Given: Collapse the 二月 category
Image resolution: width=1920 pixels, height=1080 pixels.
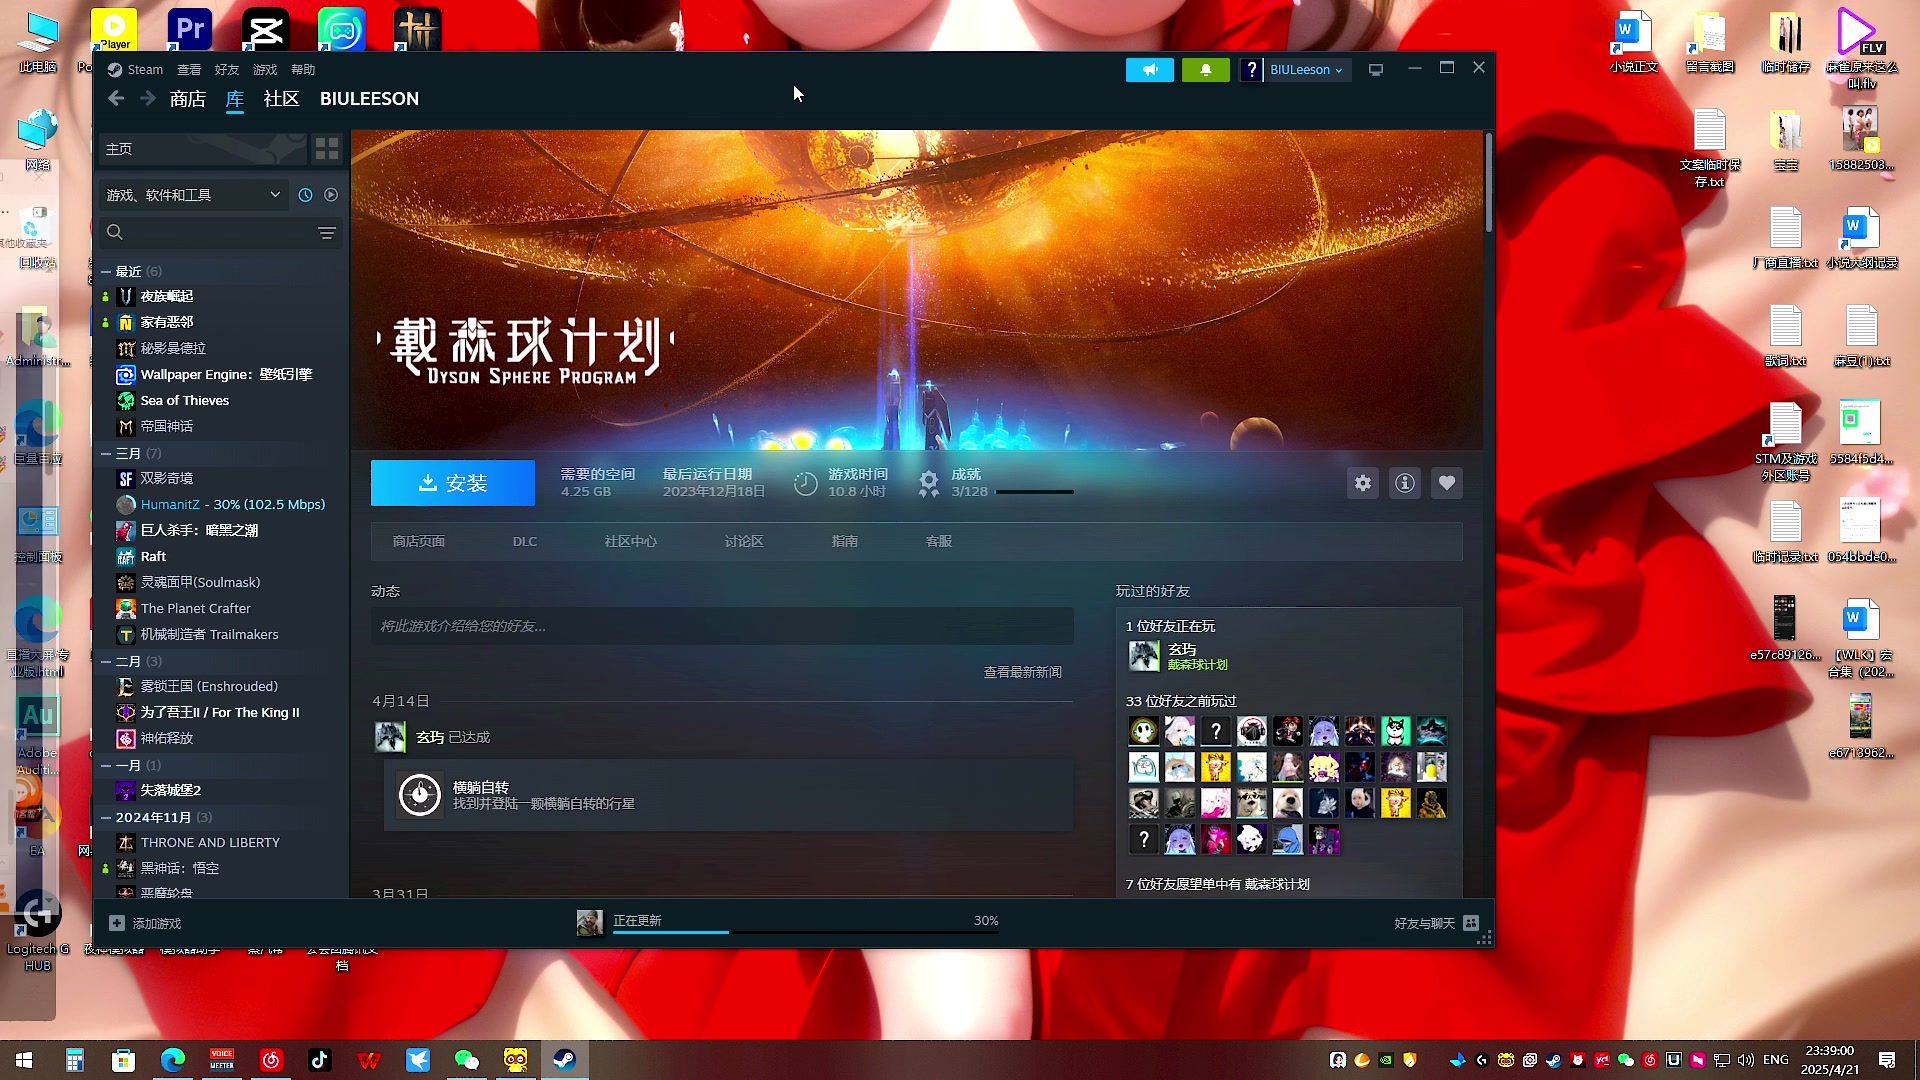Looking at the screenshot, I should [x=106, y=661].
